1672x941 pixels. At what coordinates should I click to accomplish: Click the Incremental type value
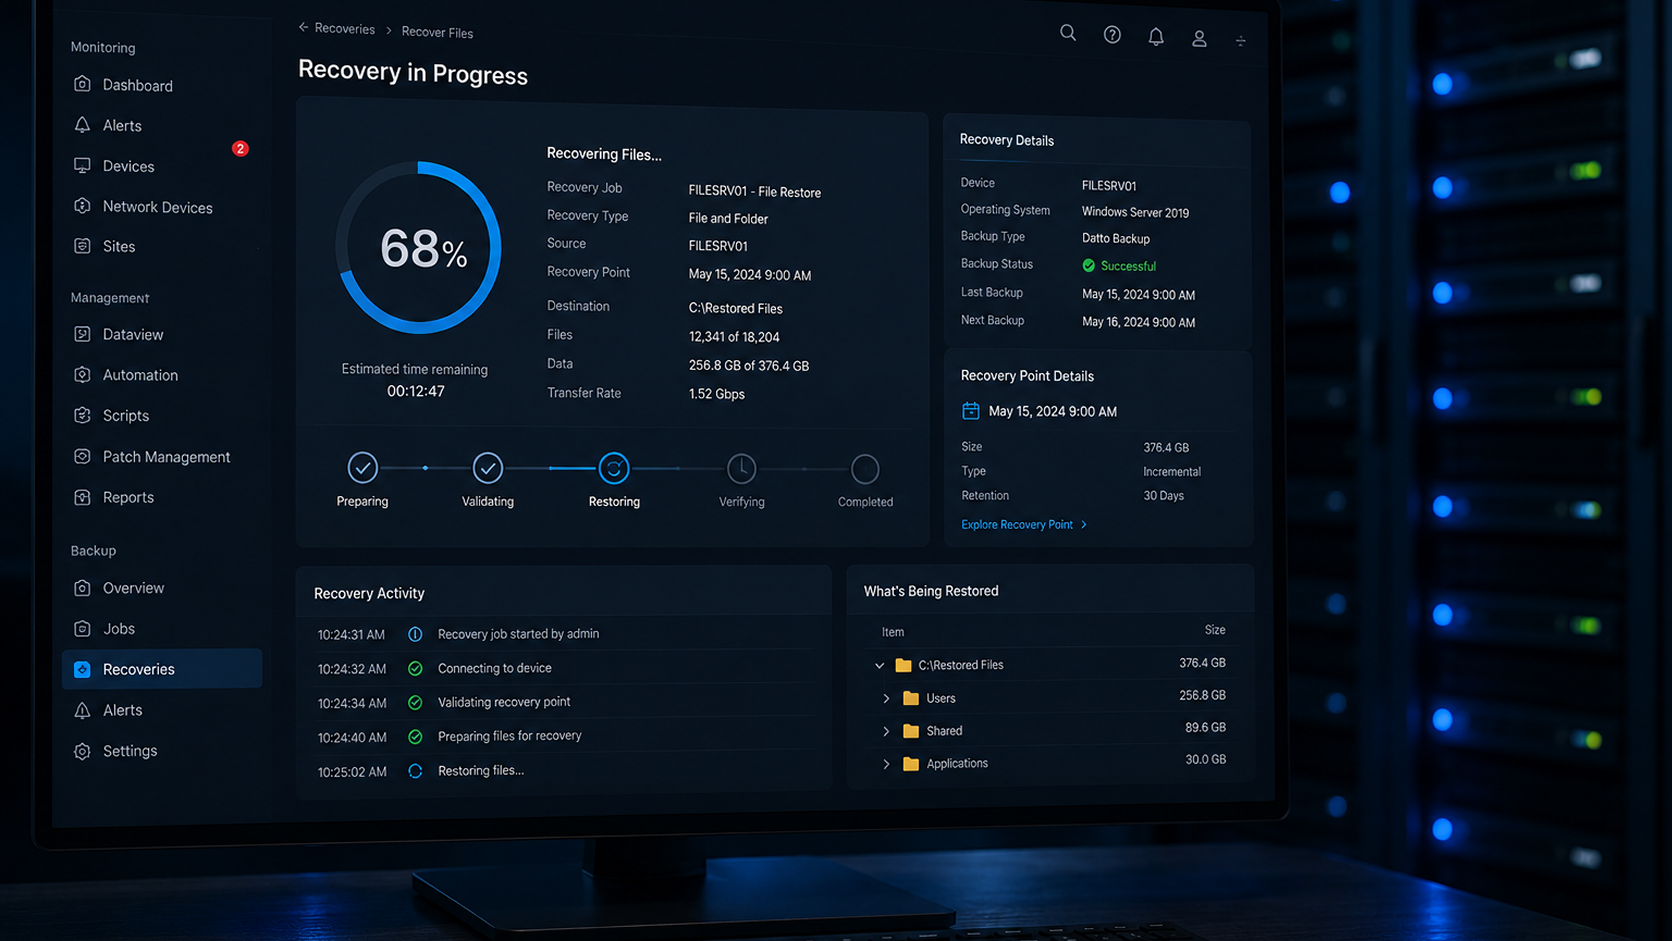point(1172,472)
